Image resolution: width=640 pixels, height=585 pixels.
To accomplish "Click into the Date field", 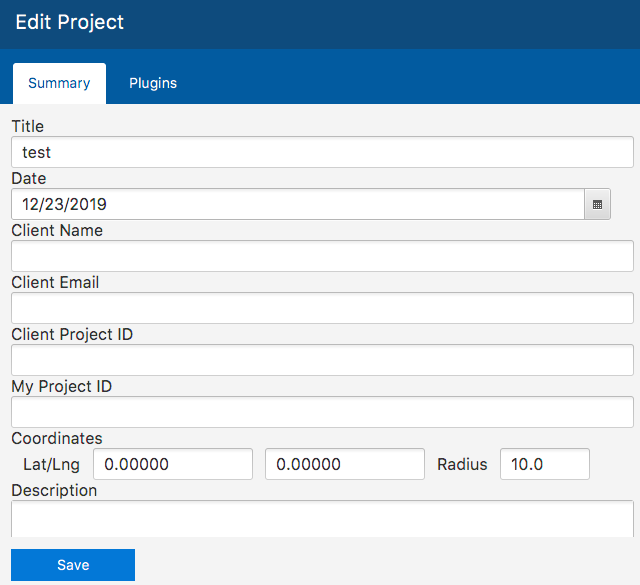I will [x=298, y=204].
